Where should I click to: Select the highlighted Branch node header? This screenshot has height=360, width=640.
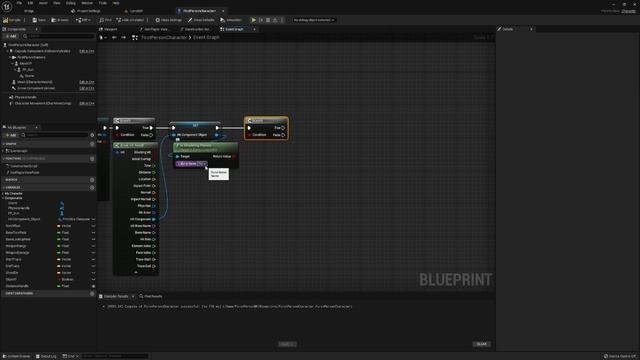(266, 120)
